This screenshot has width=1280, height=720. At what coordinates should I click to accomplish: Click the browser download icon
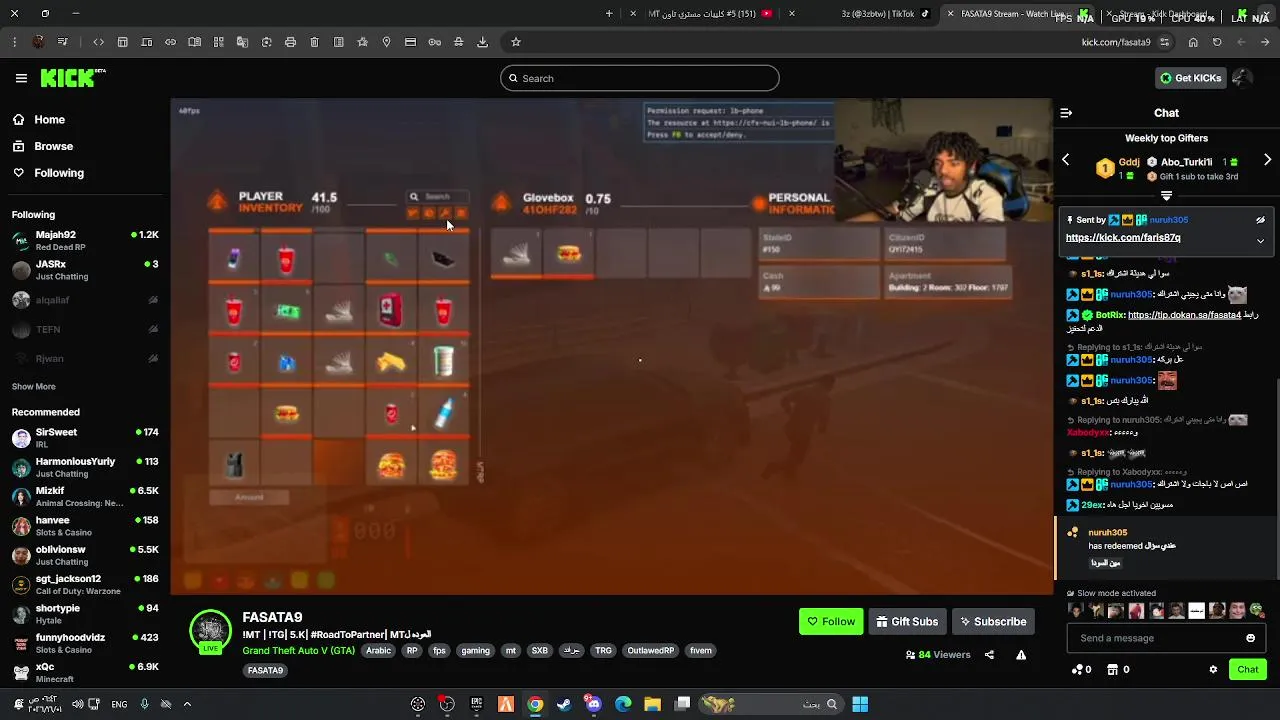(483, 42)
